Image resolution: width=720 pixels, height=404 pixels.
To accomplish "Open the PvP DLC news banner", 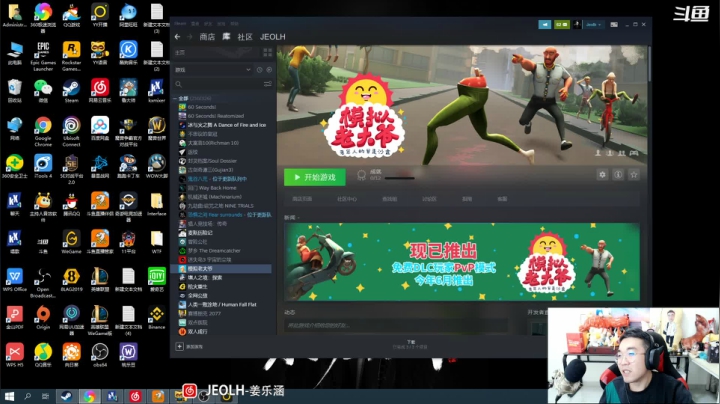I will coord(462,262).
